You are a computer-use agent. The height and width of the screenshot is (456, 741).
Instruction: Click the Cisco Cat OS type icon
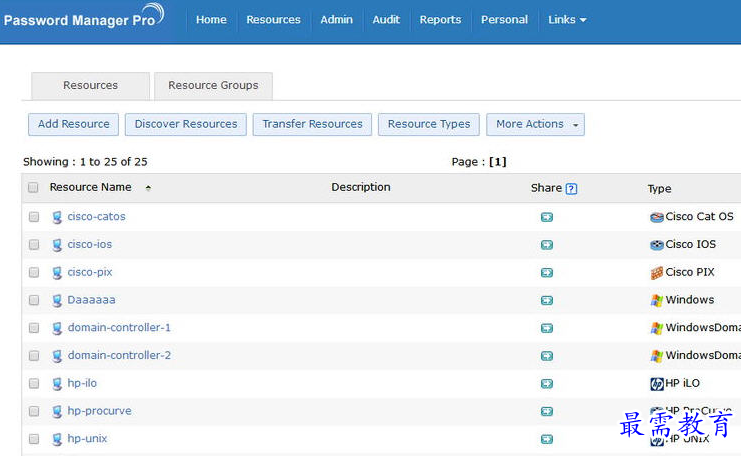click(x=657, y=217)
